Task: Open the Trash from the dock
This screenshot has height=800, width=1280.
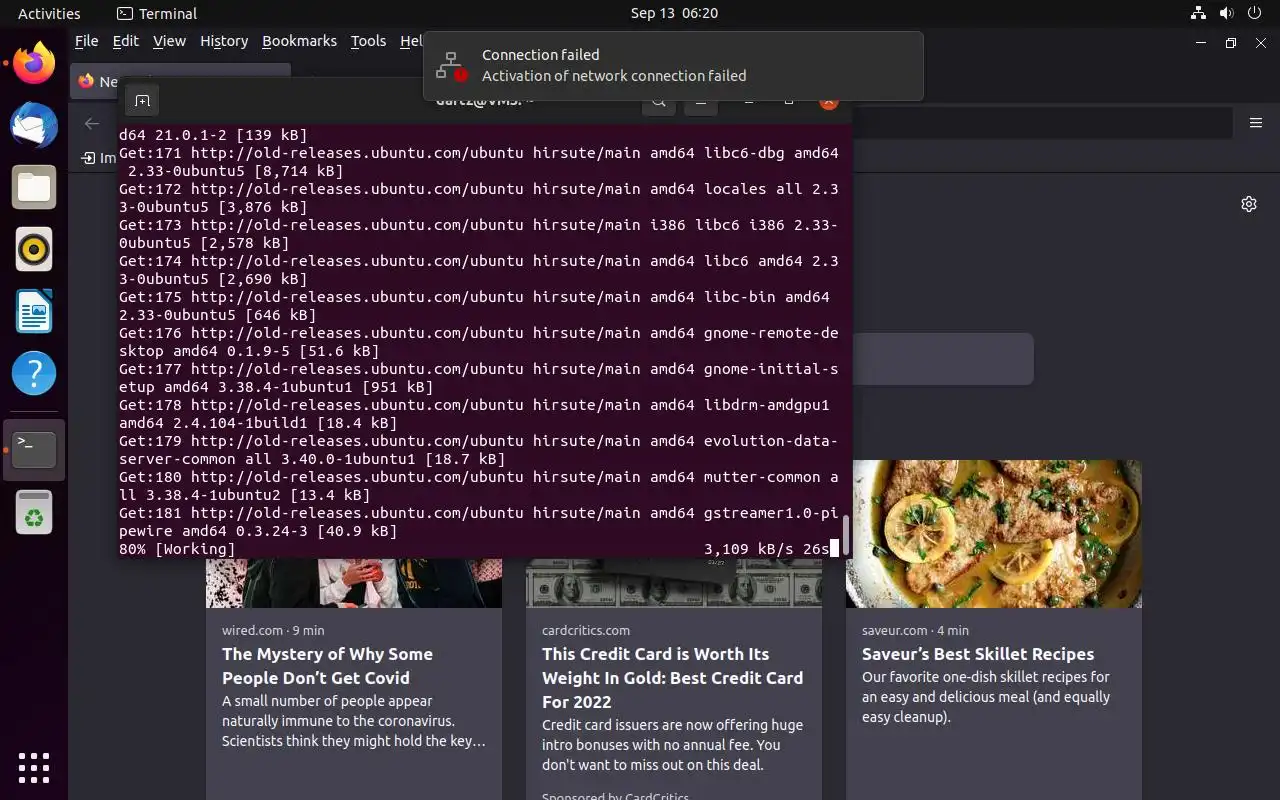Action: [x=34, y=512]
